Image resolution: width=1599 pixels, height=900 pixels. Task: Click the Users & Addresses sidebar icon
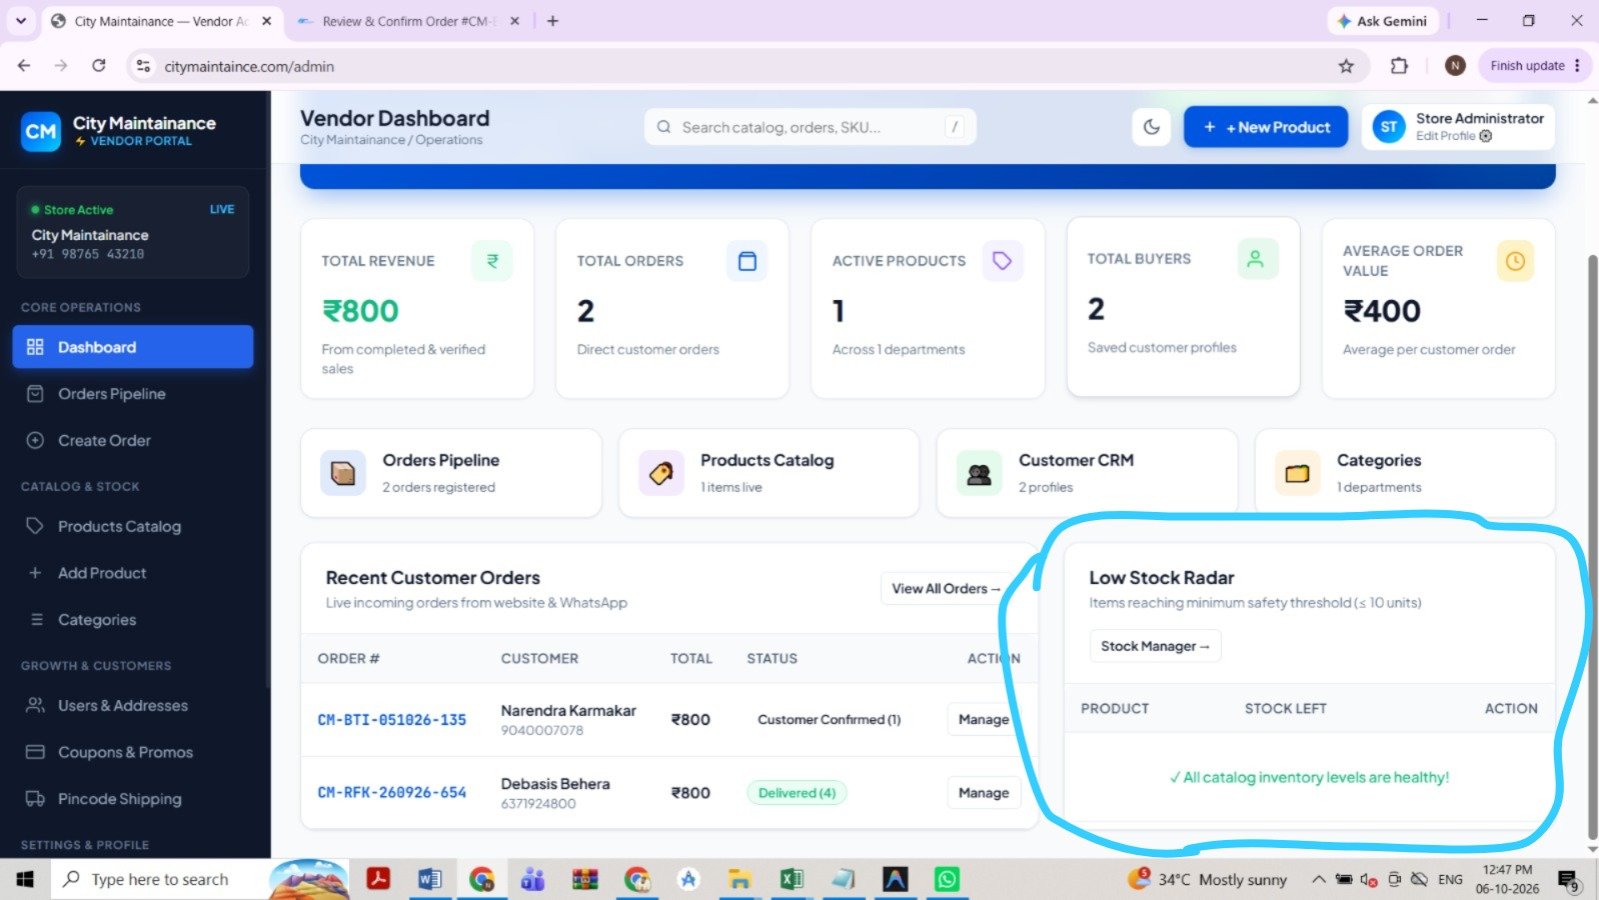tap(35, 705)
